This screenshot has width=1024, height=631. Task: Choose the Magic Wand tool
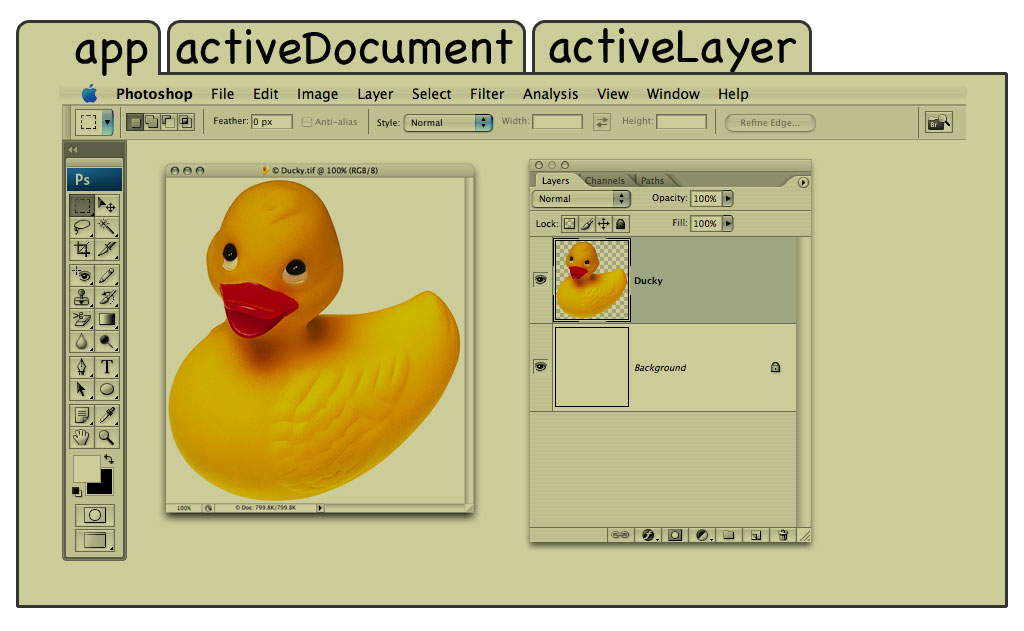[x=106, y=227]
